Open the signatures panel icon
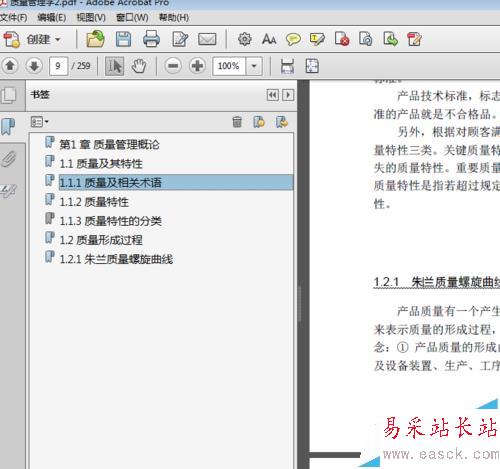500x469 pixels. coord(9,190)
